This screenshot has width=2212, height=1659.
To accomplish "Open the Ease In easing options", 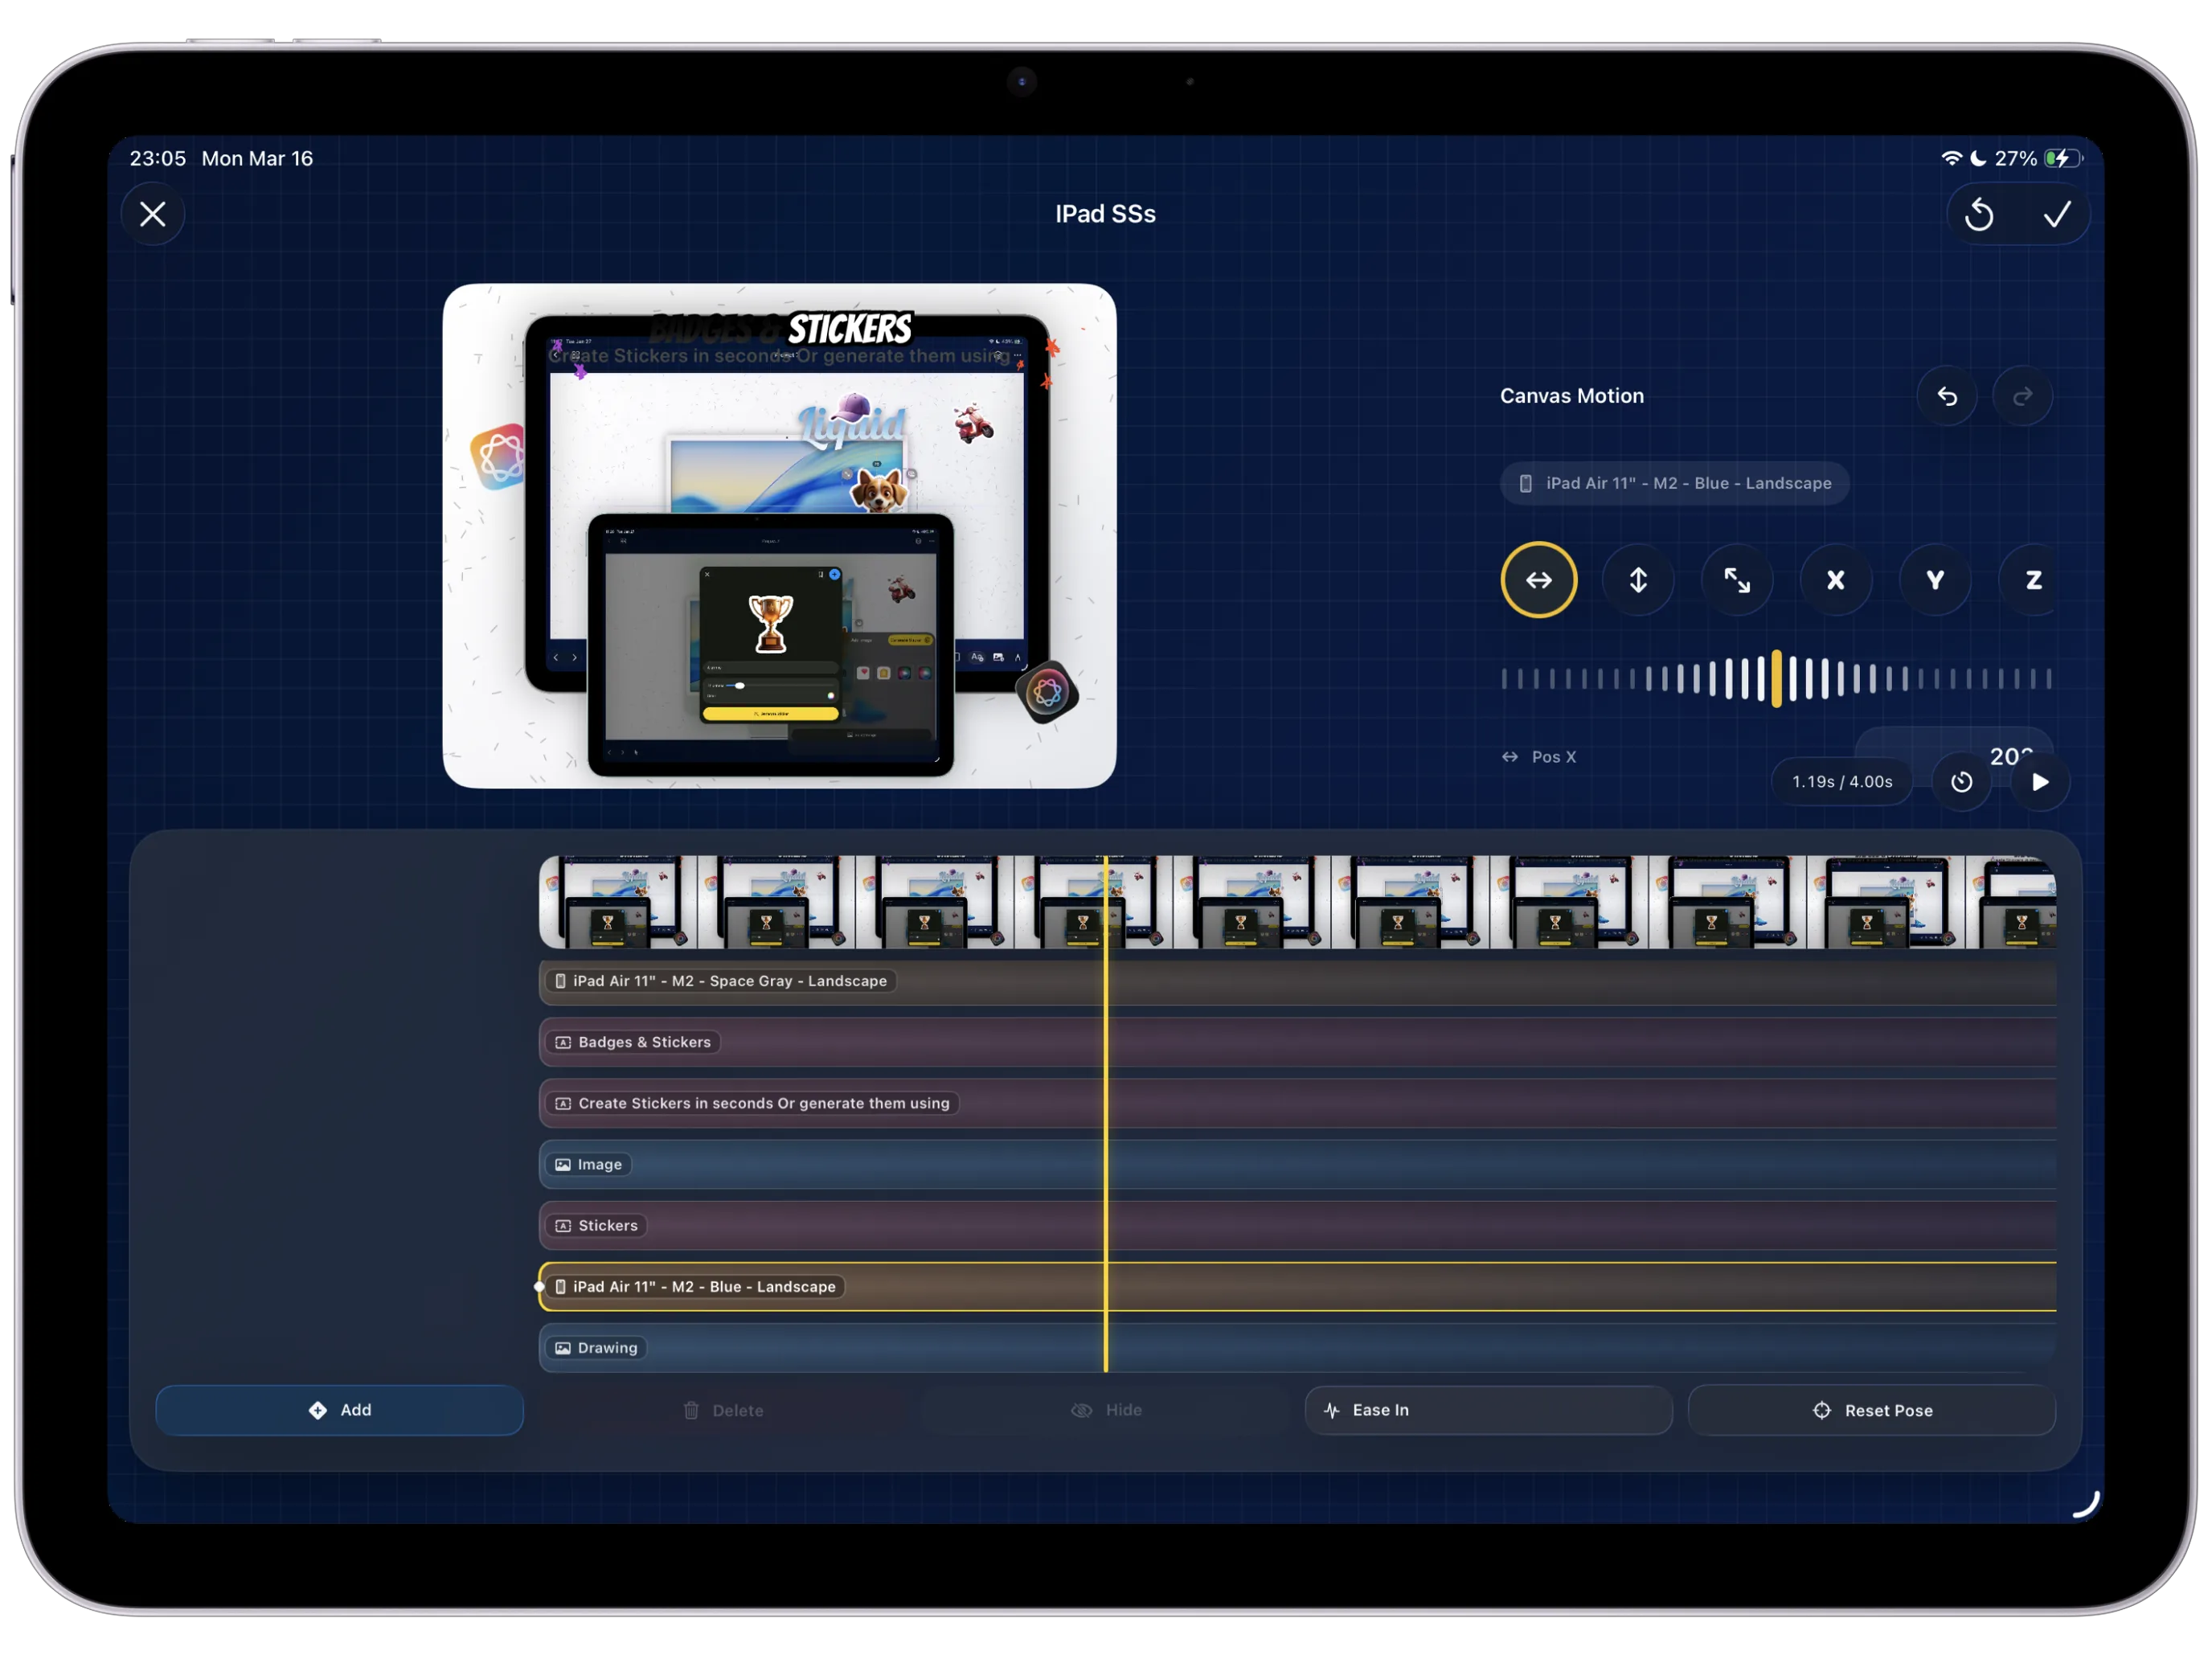I will [x=1487, y=1410].
